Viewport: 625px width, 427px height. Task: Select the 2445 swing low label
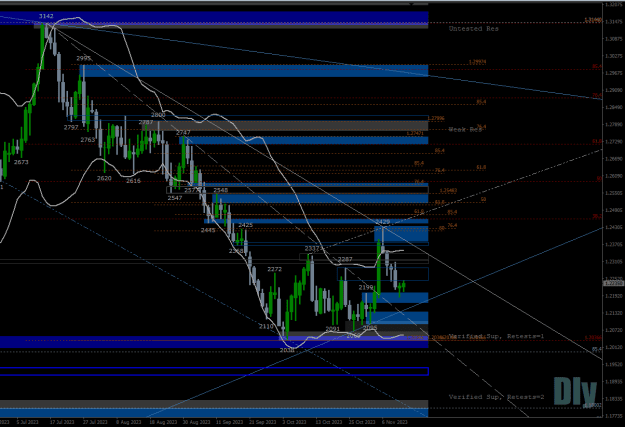pos(208,230)
